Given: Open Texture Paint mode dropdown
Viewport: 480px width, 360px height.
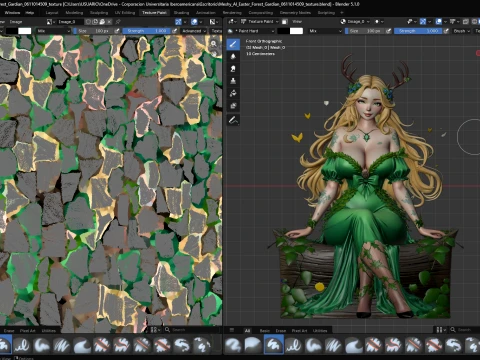Looking at the screenshot, I should click(259, 21).
